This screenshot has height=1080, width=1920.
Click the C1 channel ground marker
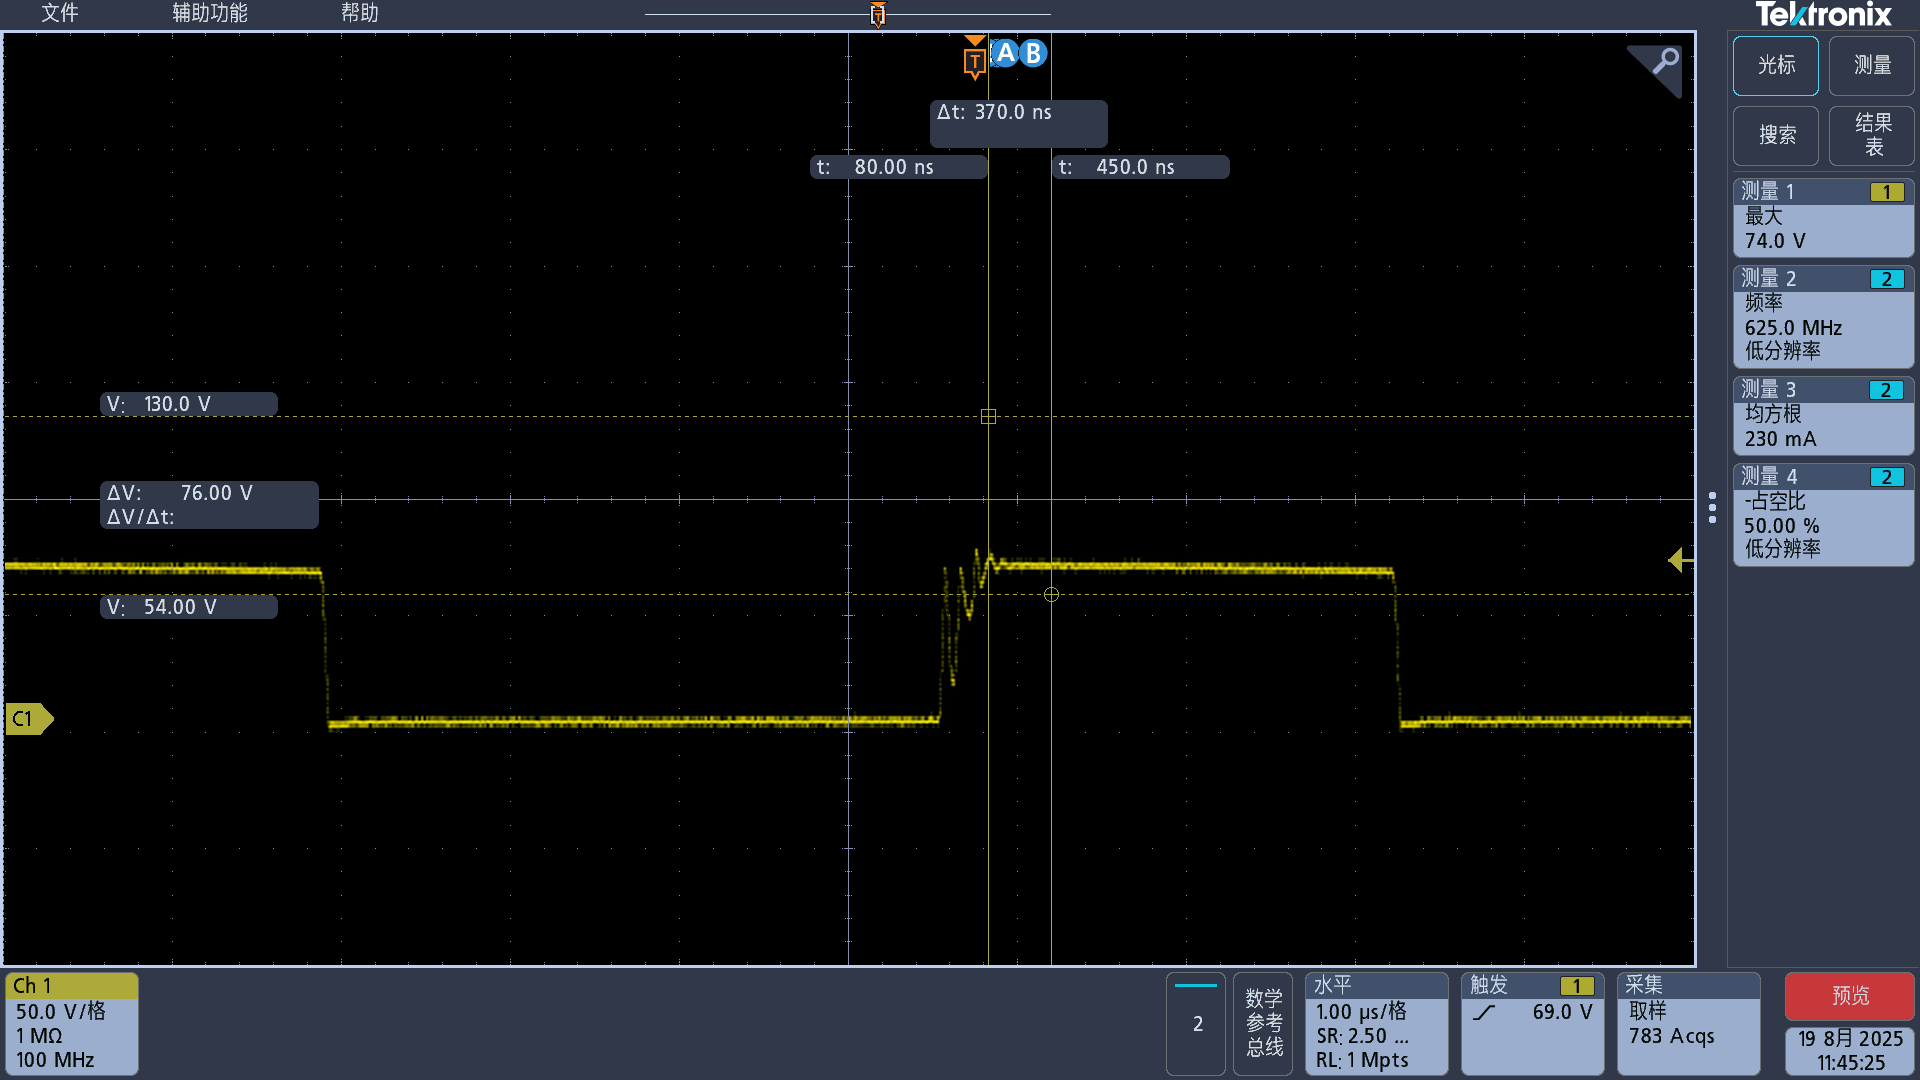pyautogui.click(x=29, y=719)
